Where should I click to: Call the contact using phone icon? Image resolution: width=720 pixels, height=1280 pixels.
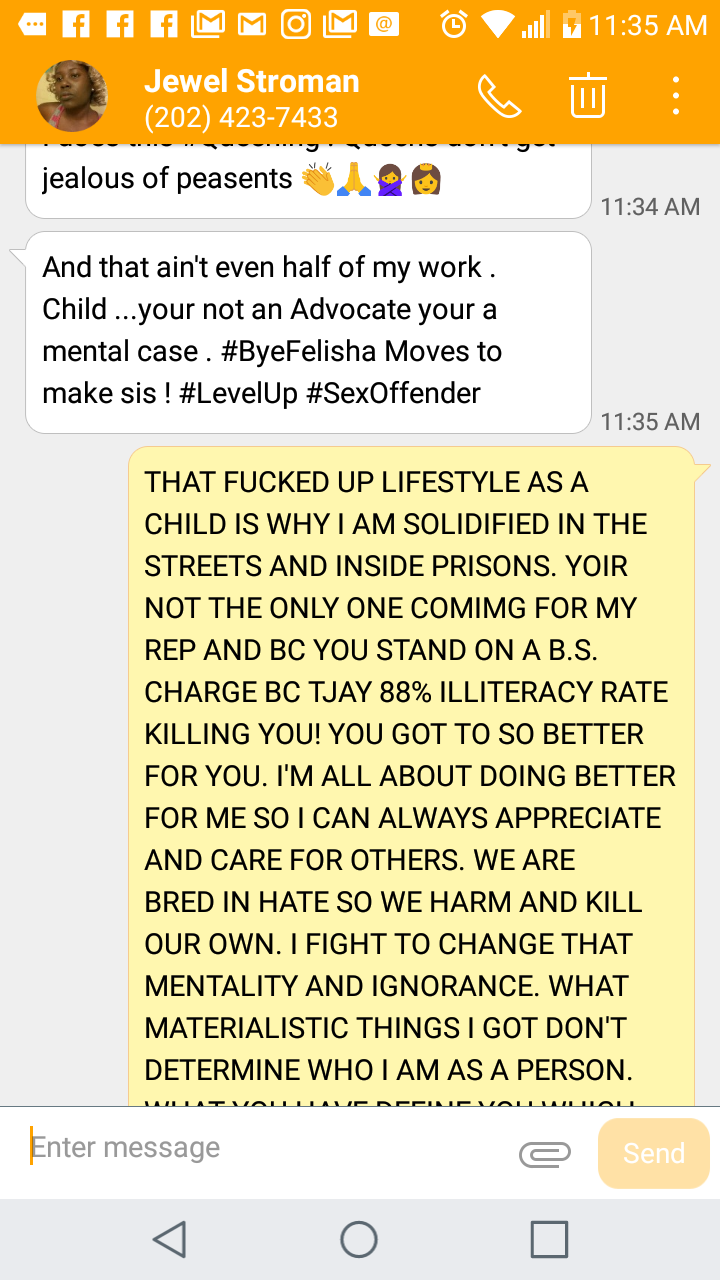pyautogui.click(x=499, y=97)
